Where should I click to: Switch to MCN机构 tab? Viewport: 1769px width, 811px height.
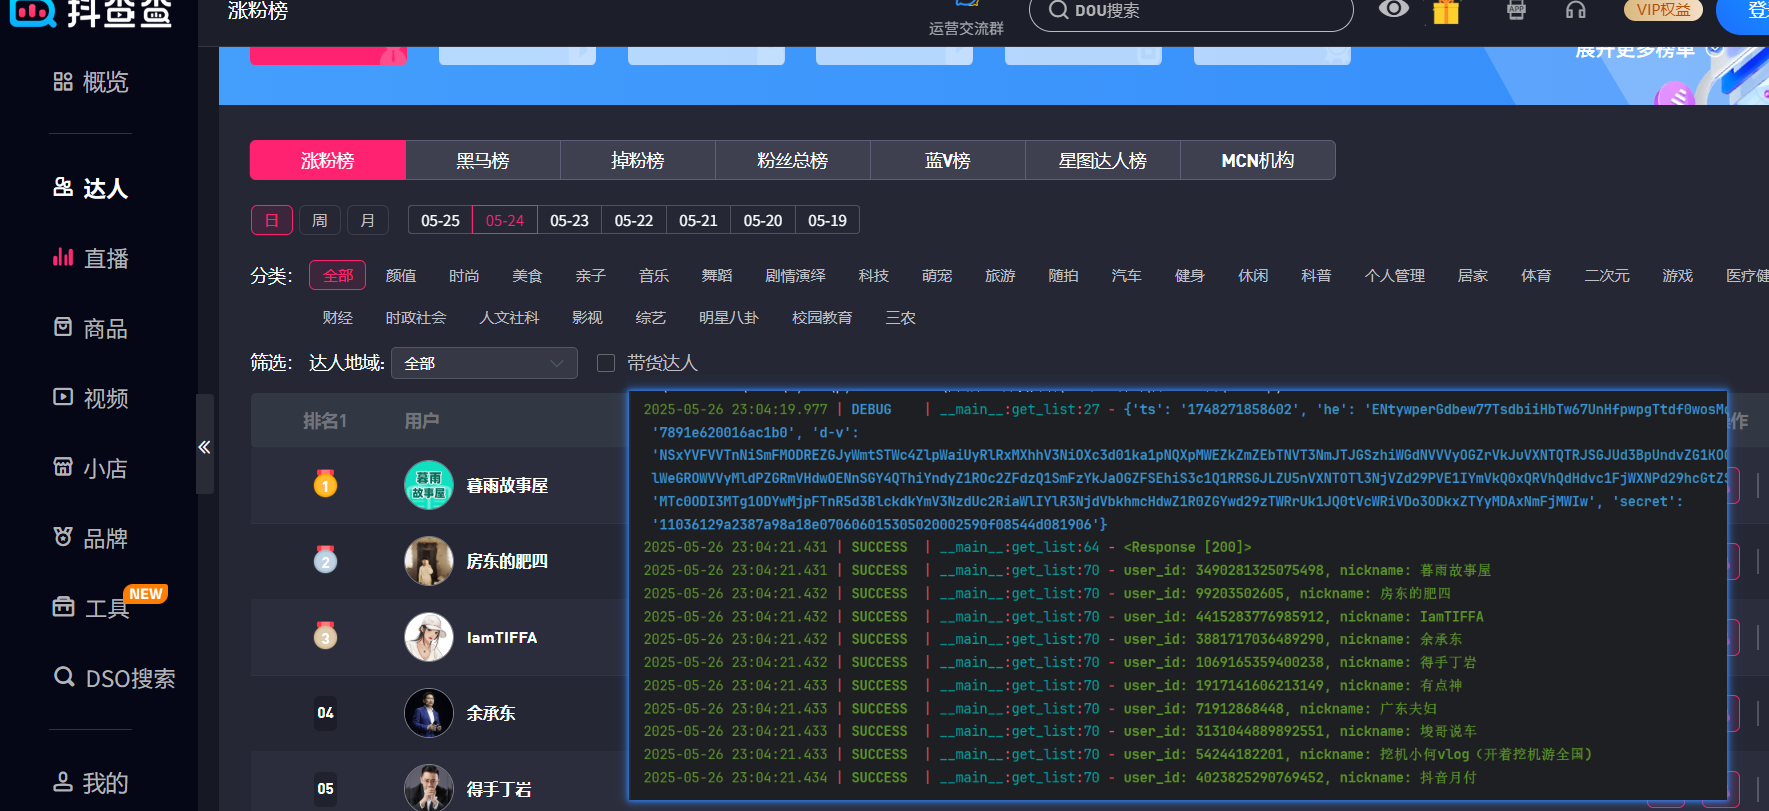(x=1258, y=160)
